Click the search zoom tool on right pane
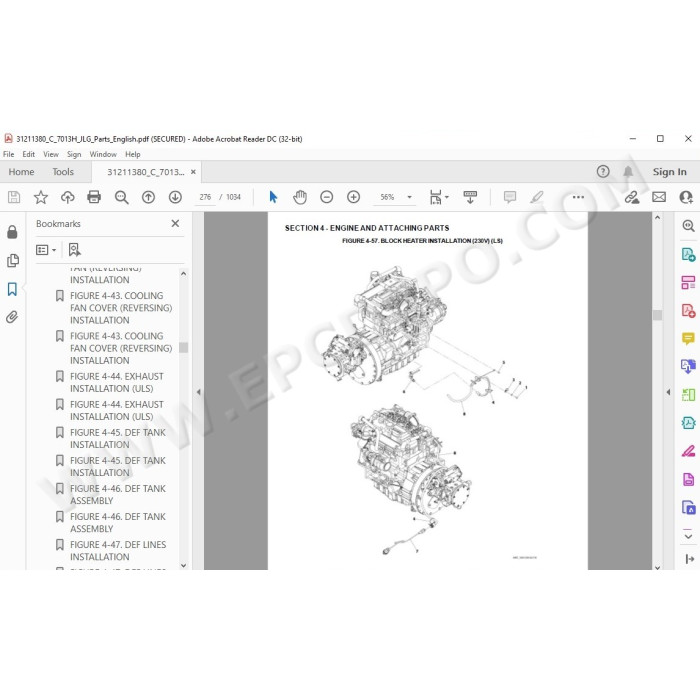The image size is (700, 700). click(x=688, y=226)
